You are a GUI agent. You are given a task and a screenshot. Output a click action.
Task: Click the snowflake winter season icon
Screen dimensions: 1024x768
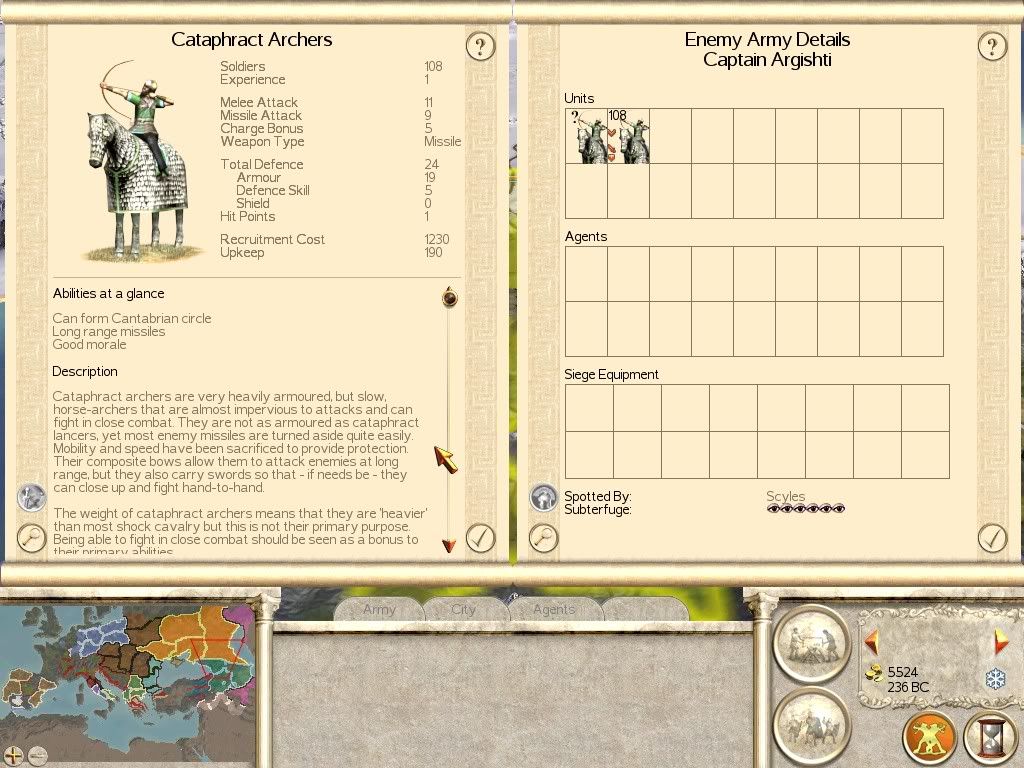point(995,679)
